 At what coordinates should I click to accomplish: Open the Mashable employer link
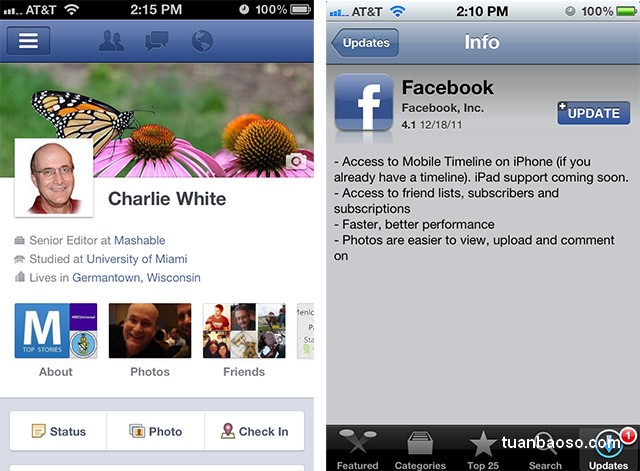click(140, 240)
